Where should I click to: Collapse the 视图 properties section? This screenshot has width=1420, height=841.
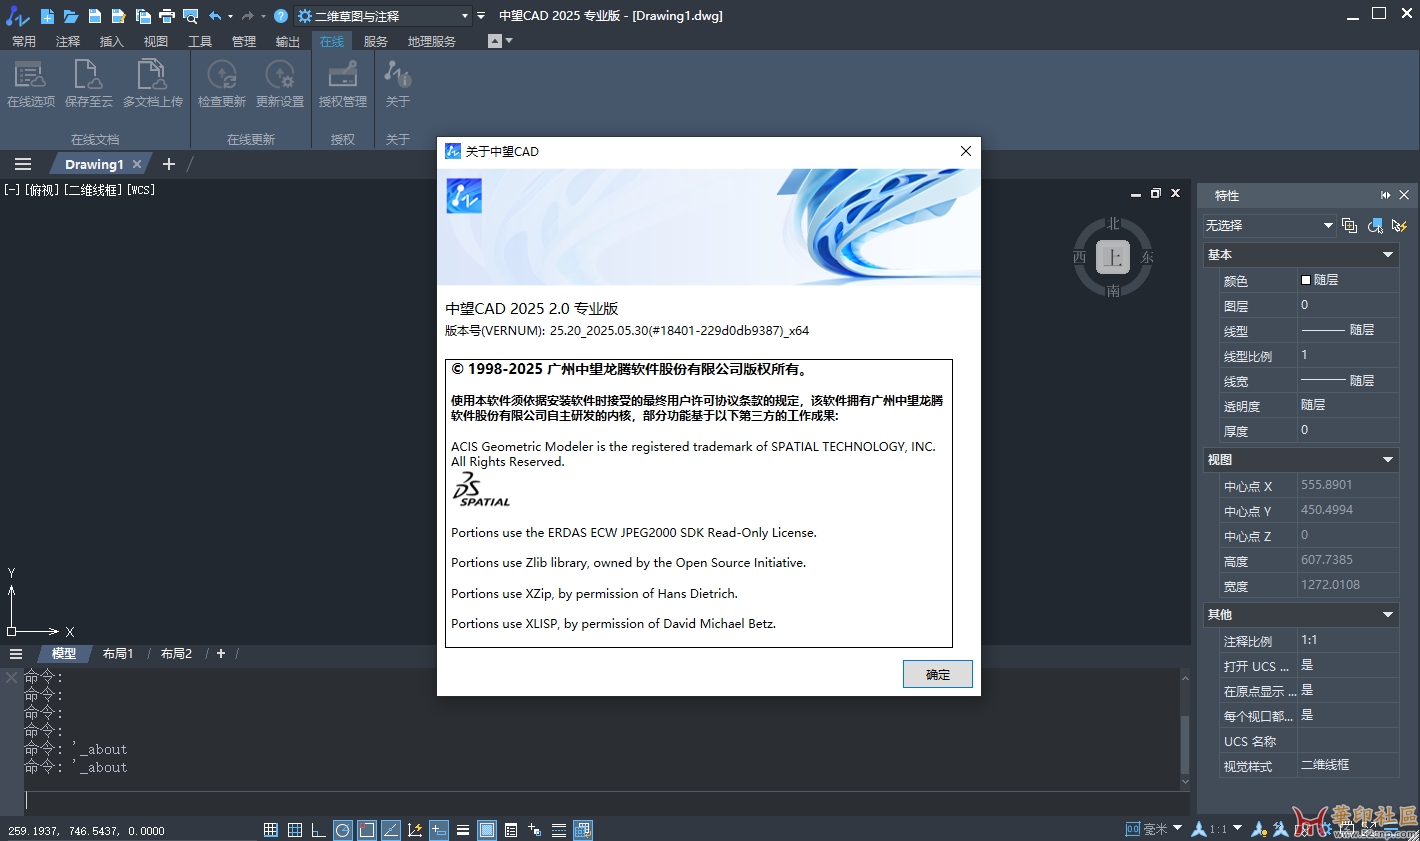1388,460
